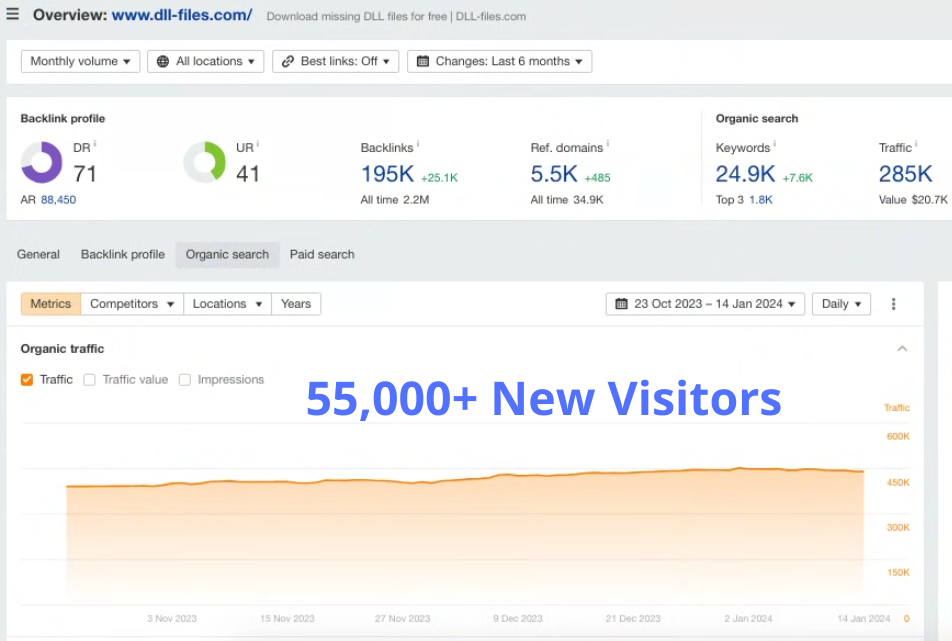Click the calendar icon in the date range picker
The image size is (952, 641).
coord(622,303)
